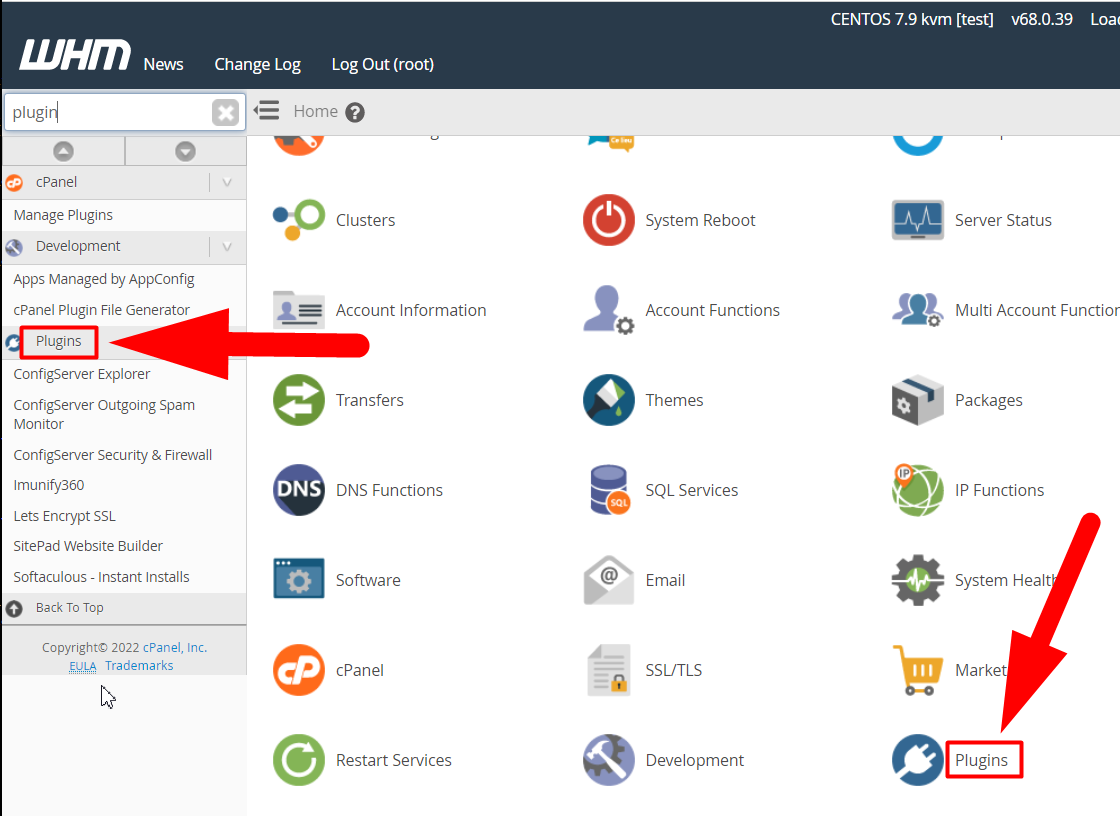The width and height of the screenshot is (1120, 816).
Task: Click the Server Status icon
Action: (916, 220)
